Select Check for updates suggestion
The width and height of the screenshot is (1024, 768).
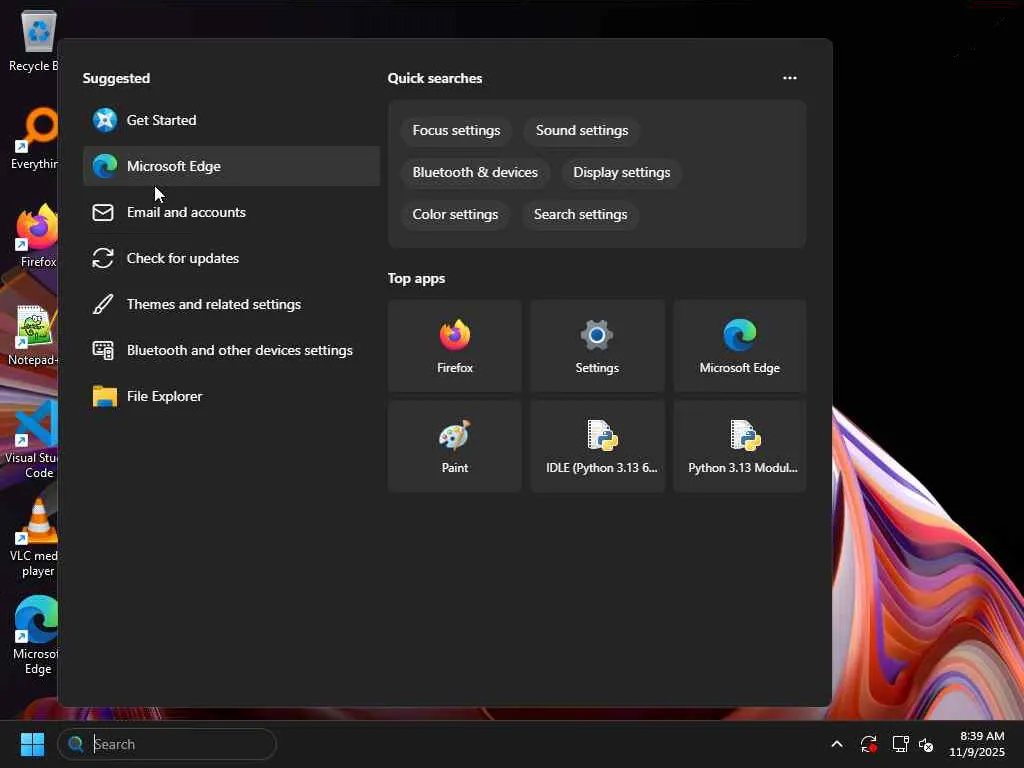[231, 258]
